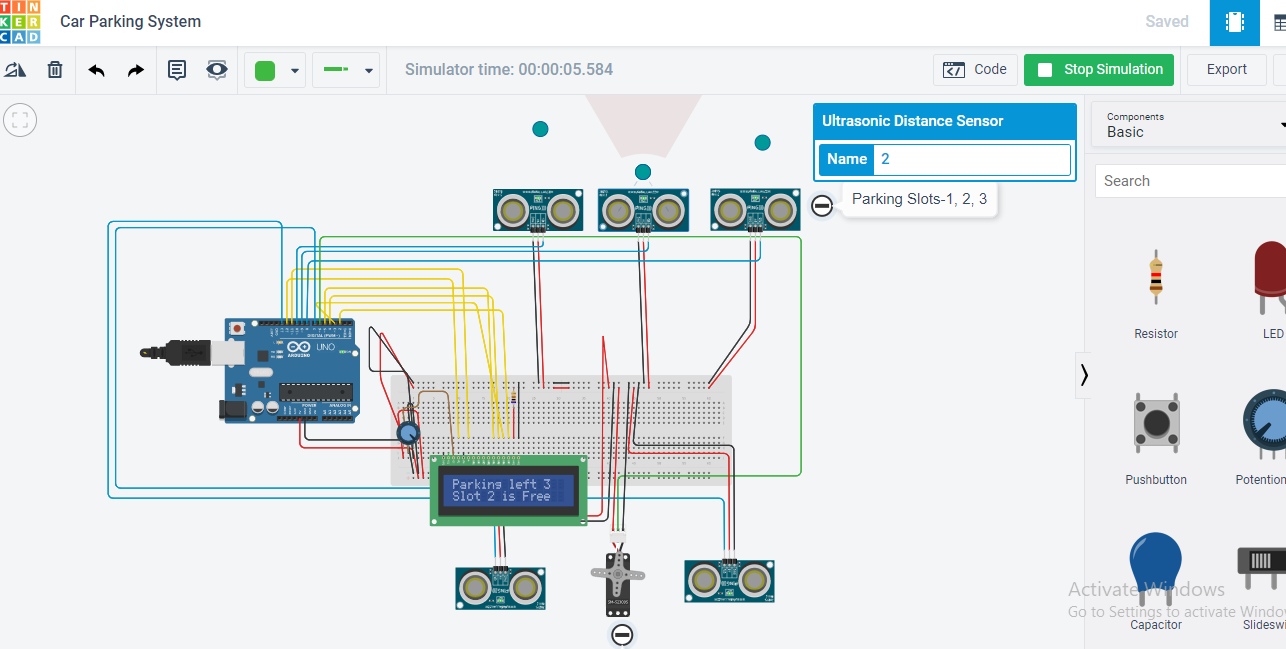The width and height of the screenshot is (1286, 649).
Task: Redo the last action
Action: (x=136, y=70)
